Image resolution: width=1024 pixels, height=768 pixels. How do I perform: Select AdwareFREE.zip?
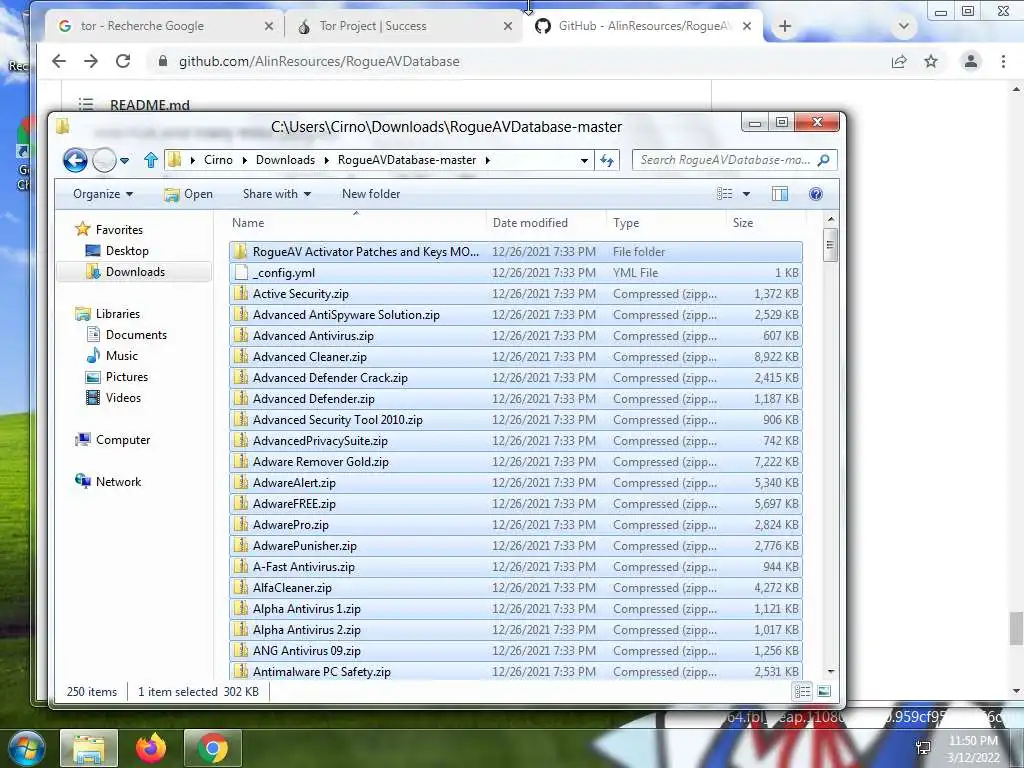tap(516, 504)
